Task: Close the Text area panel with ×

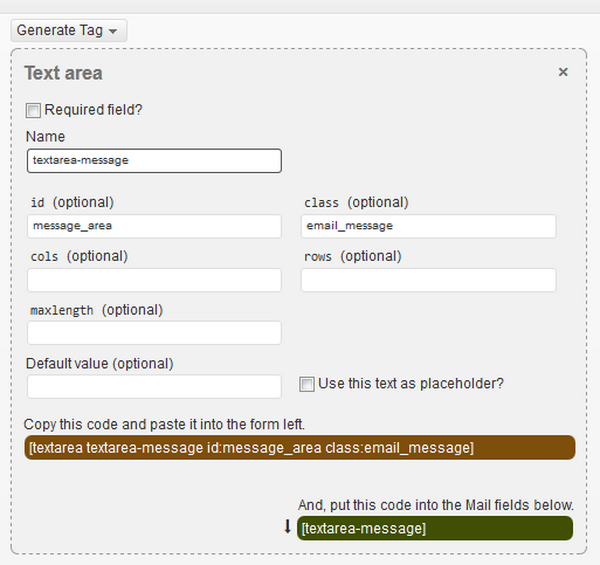Action: tap(563, 72)
